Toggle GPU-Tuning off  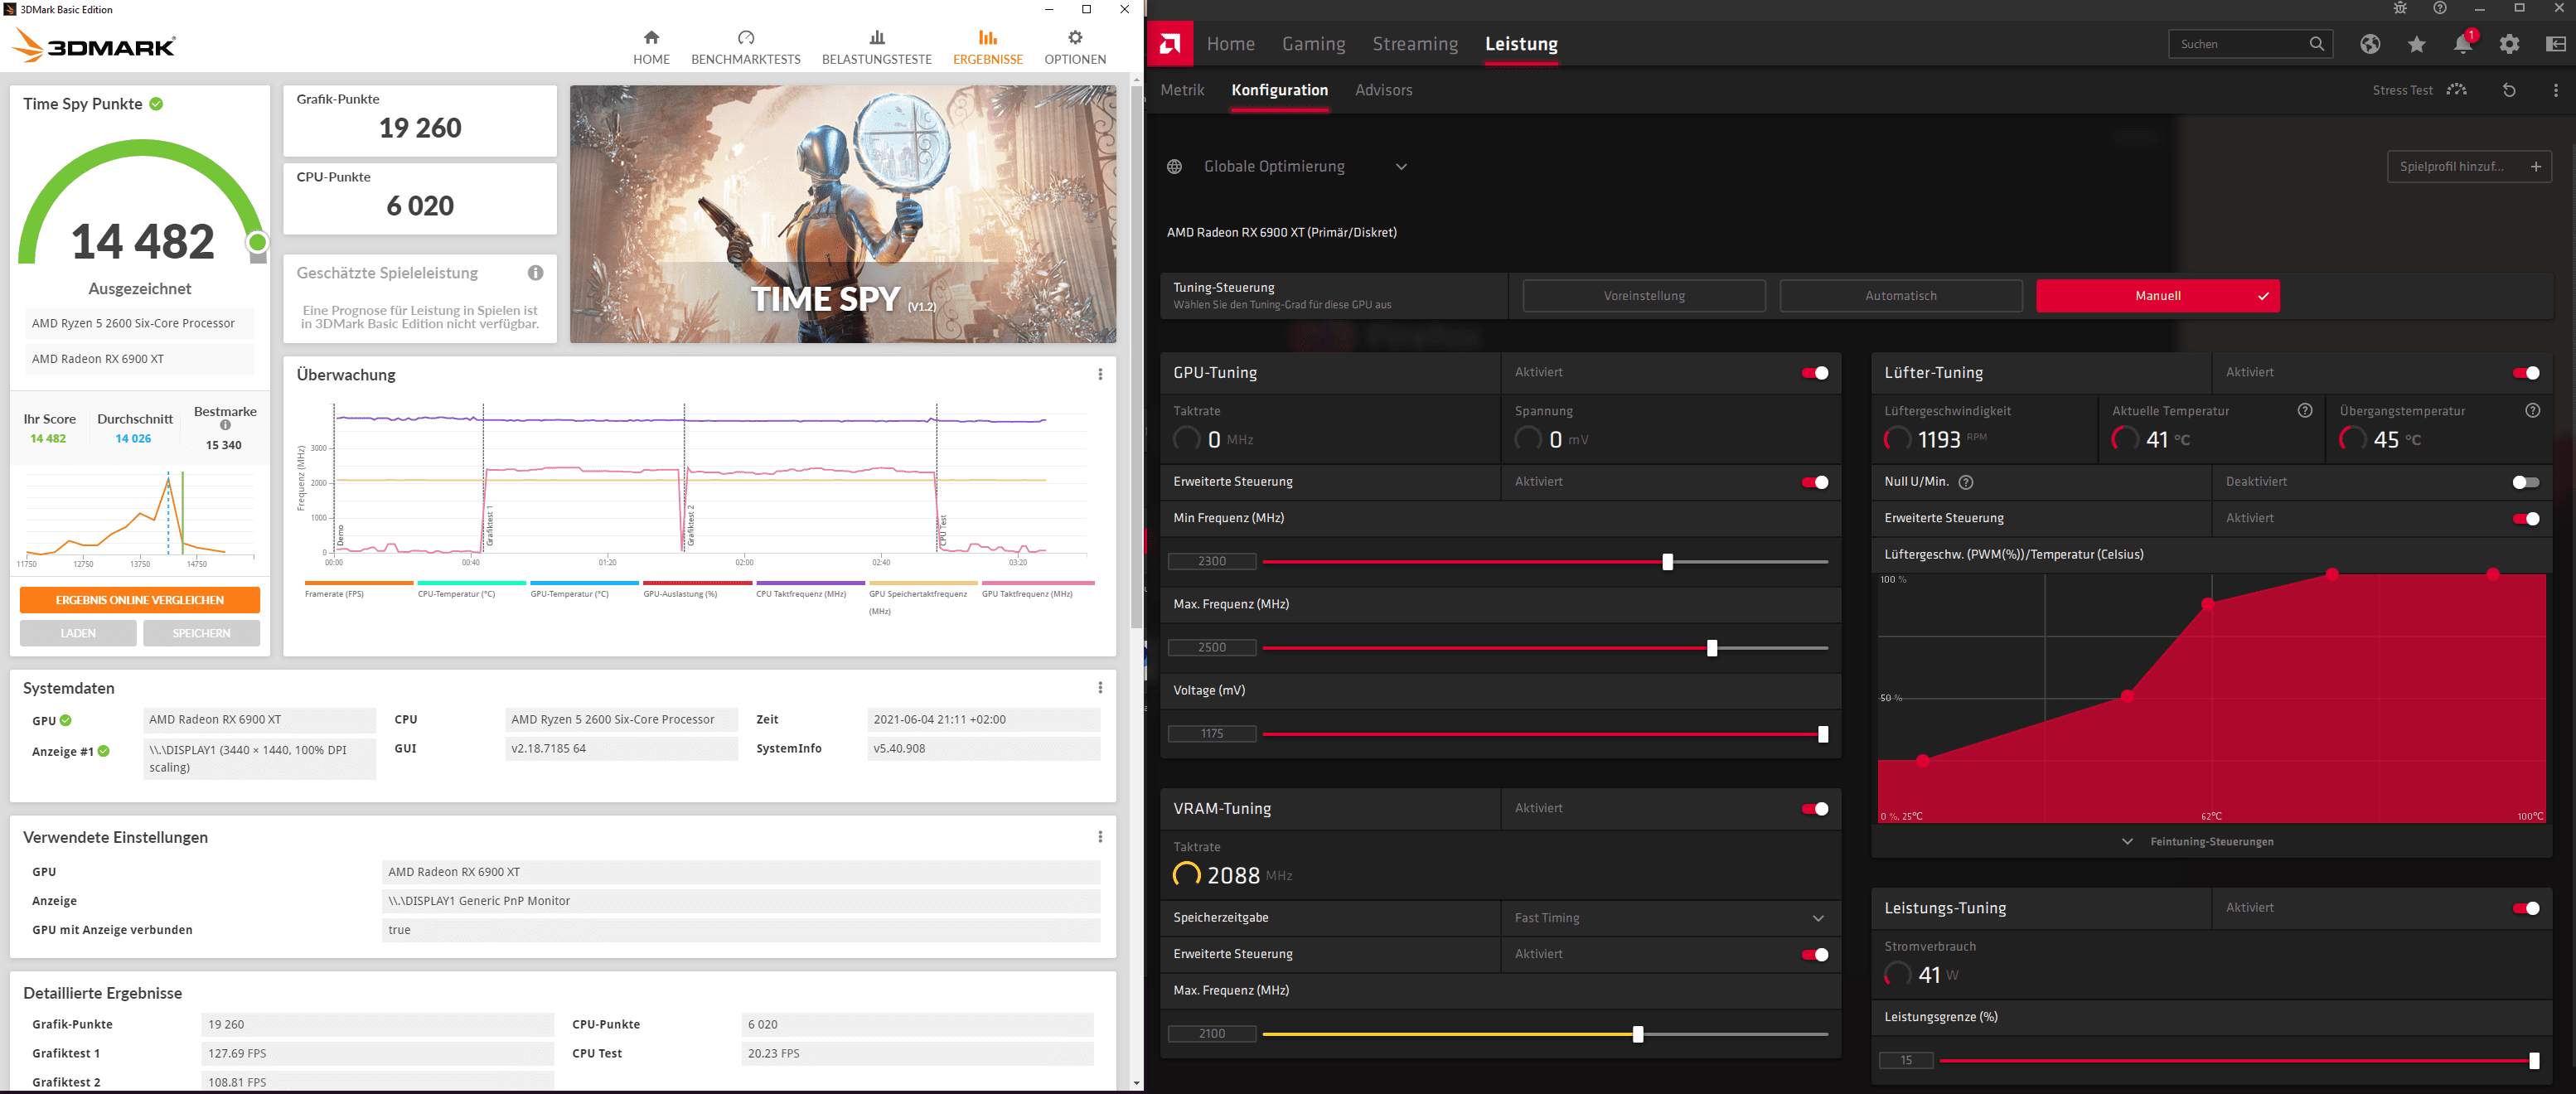[1815, 373]
